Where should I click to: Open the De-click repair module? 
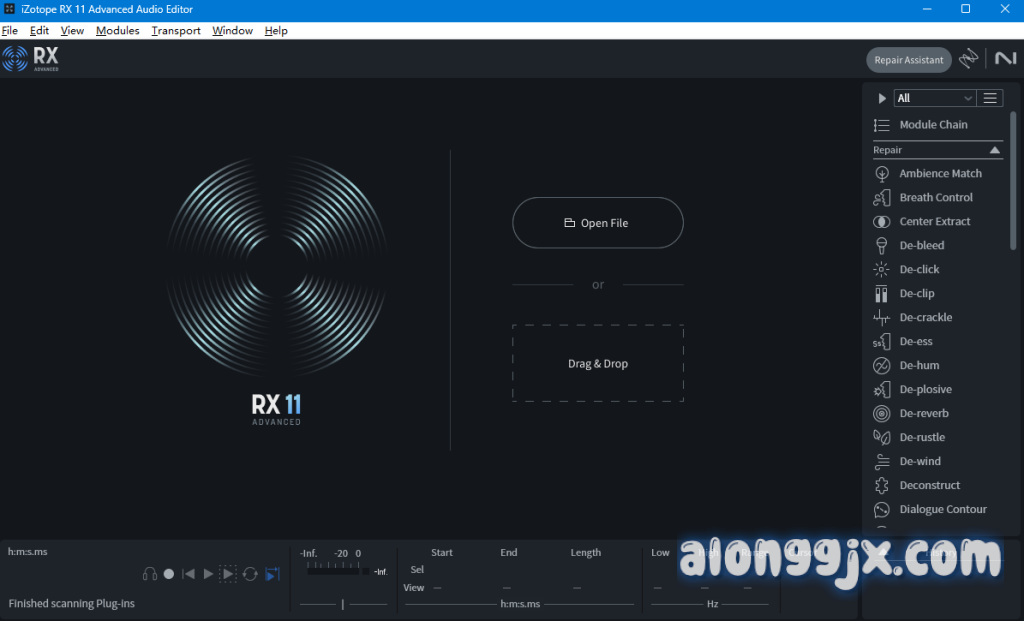(919, 269)
